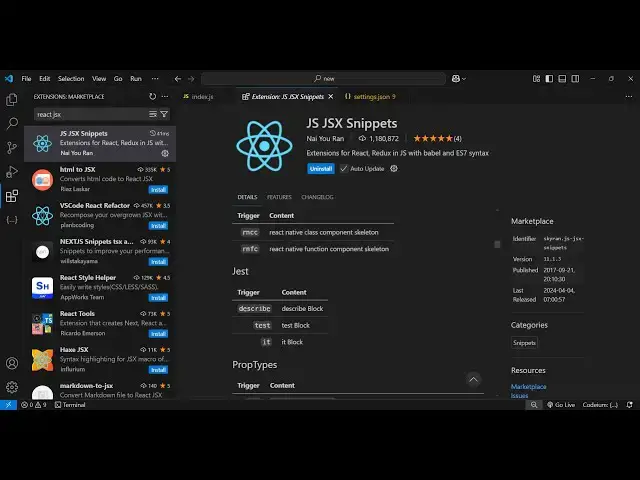Viewport: 640px width, 480px height.
Task: Open the File menu
Action: tap(27, 79)
